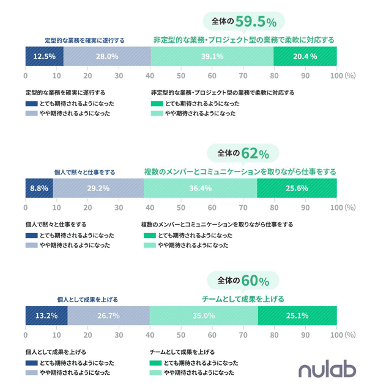Click the チームとして成果を上げる green heading
This screenshot has height=387, width=368.
point(243,299)
